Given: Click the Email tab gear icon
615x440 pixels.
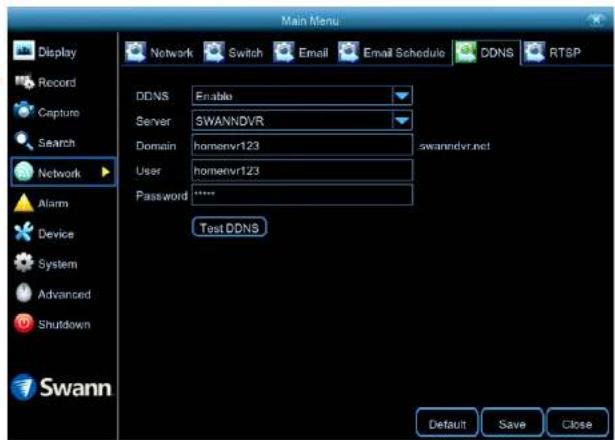Looking at the screenshot, I should point(284,52).
